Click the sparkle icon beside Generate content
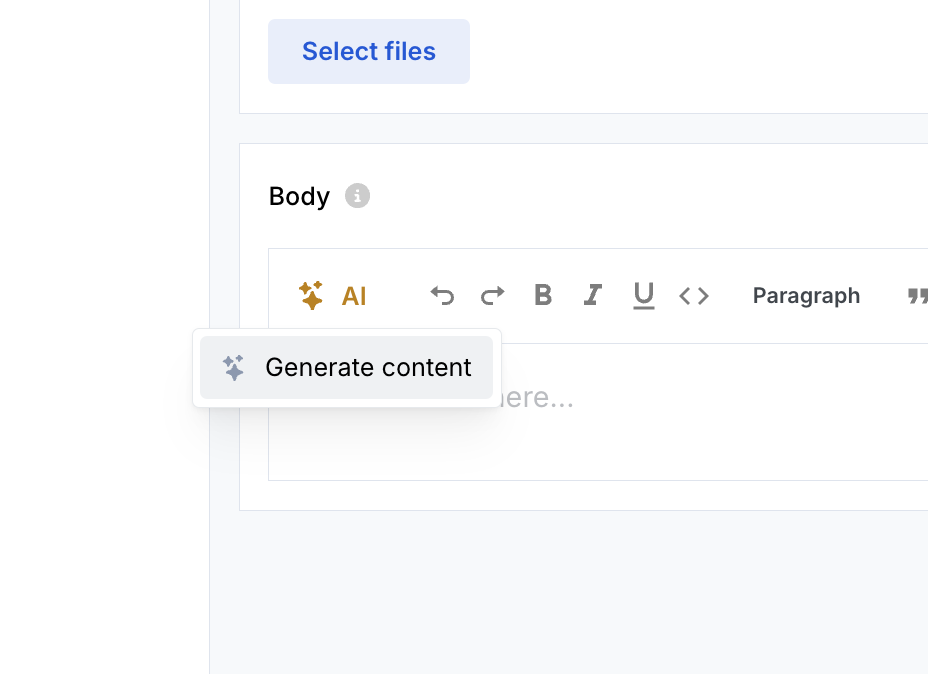928x674 pixels. [x=233, y=367]
